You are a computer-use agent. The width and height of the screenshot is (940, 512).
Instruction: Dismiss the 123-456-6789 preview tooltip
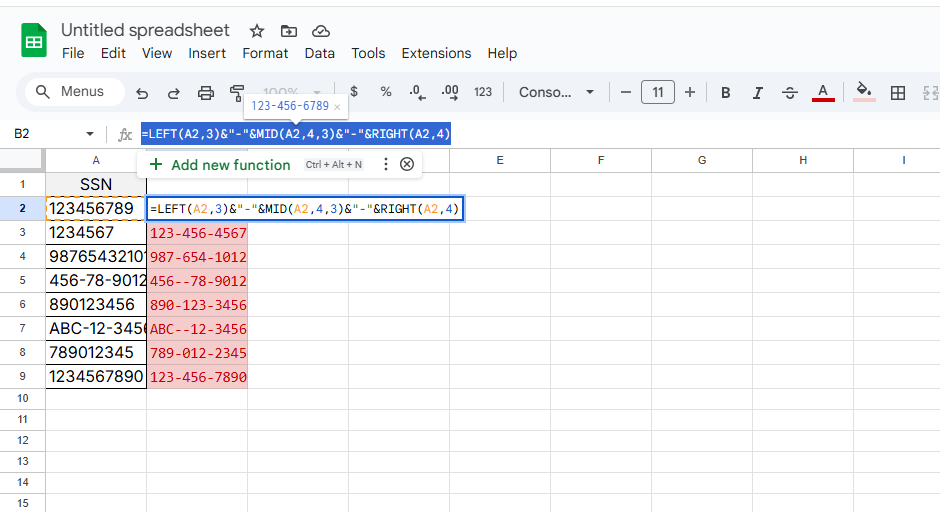click(x=337, y=106)
